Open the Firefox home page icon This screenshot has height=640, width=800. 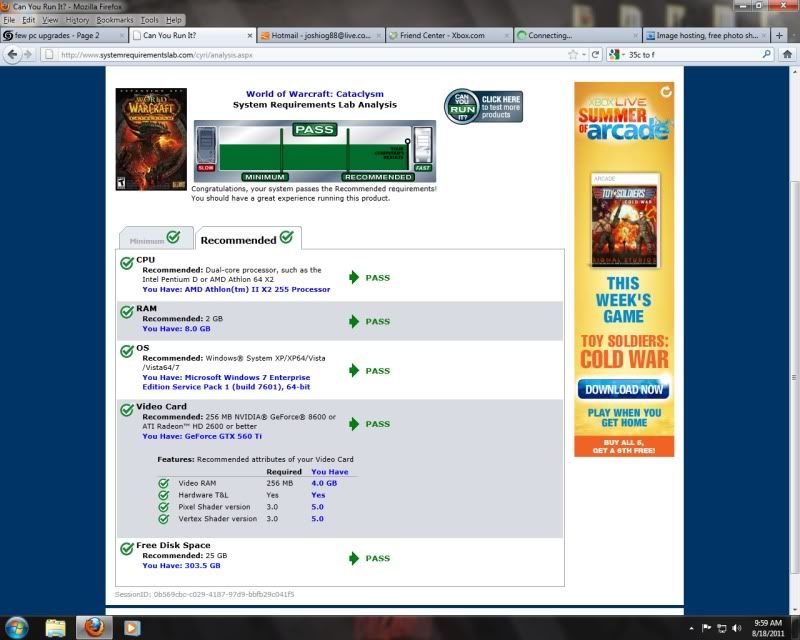pos(787,54)
